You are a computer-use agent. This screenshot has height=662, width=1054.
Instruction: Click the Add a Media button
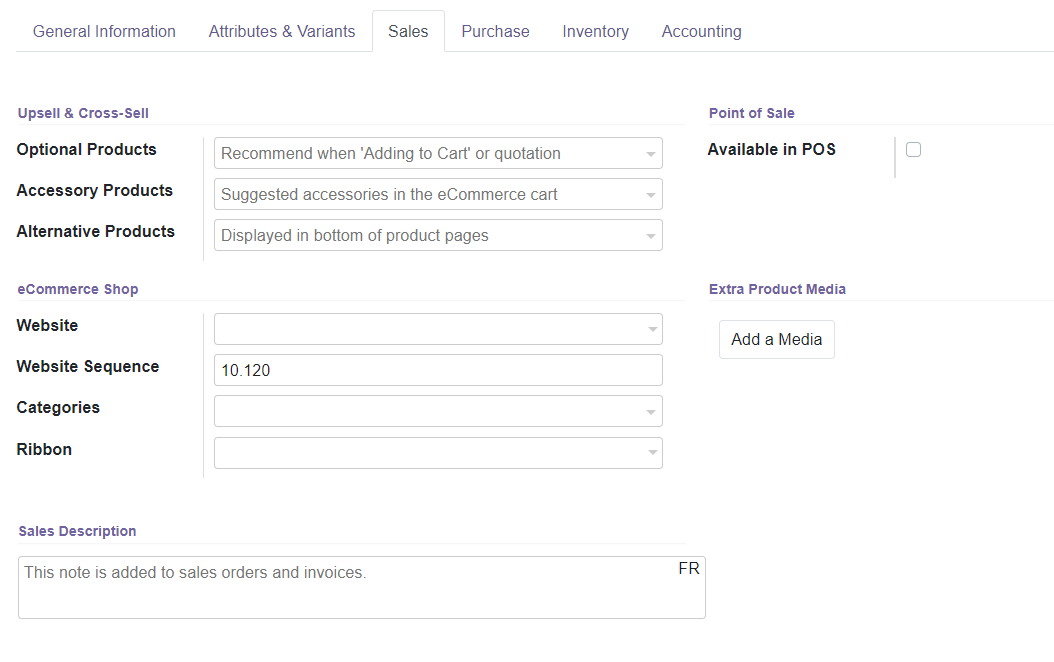[x=776, y=339]
